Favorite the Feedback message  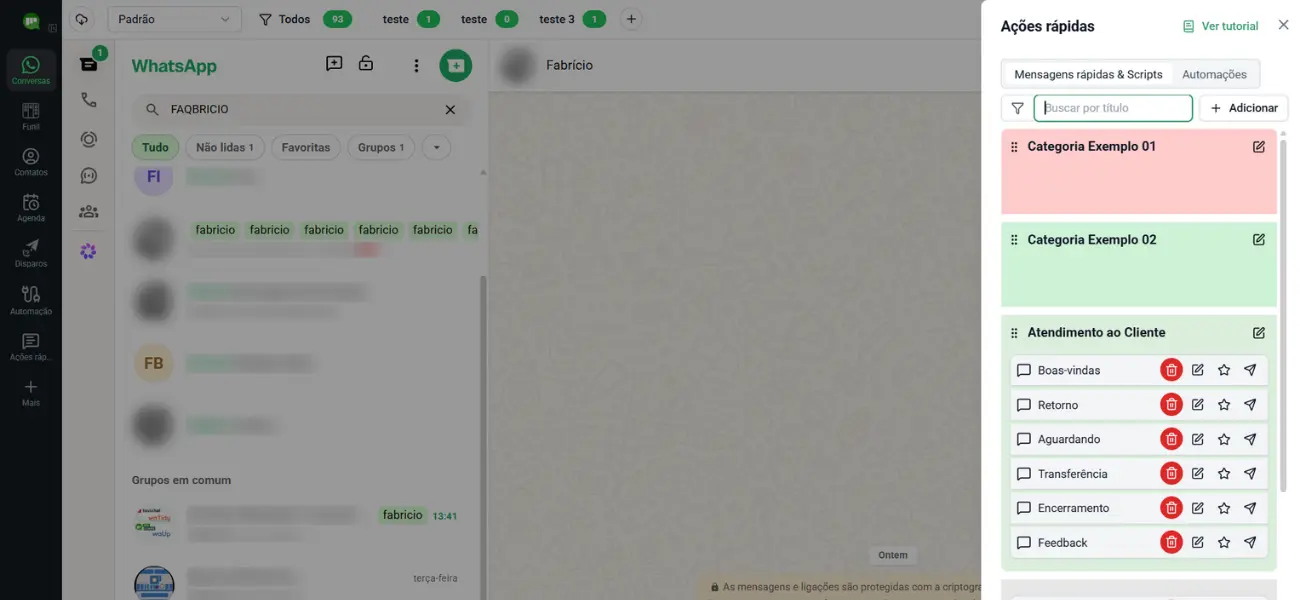click(1224, 543)
